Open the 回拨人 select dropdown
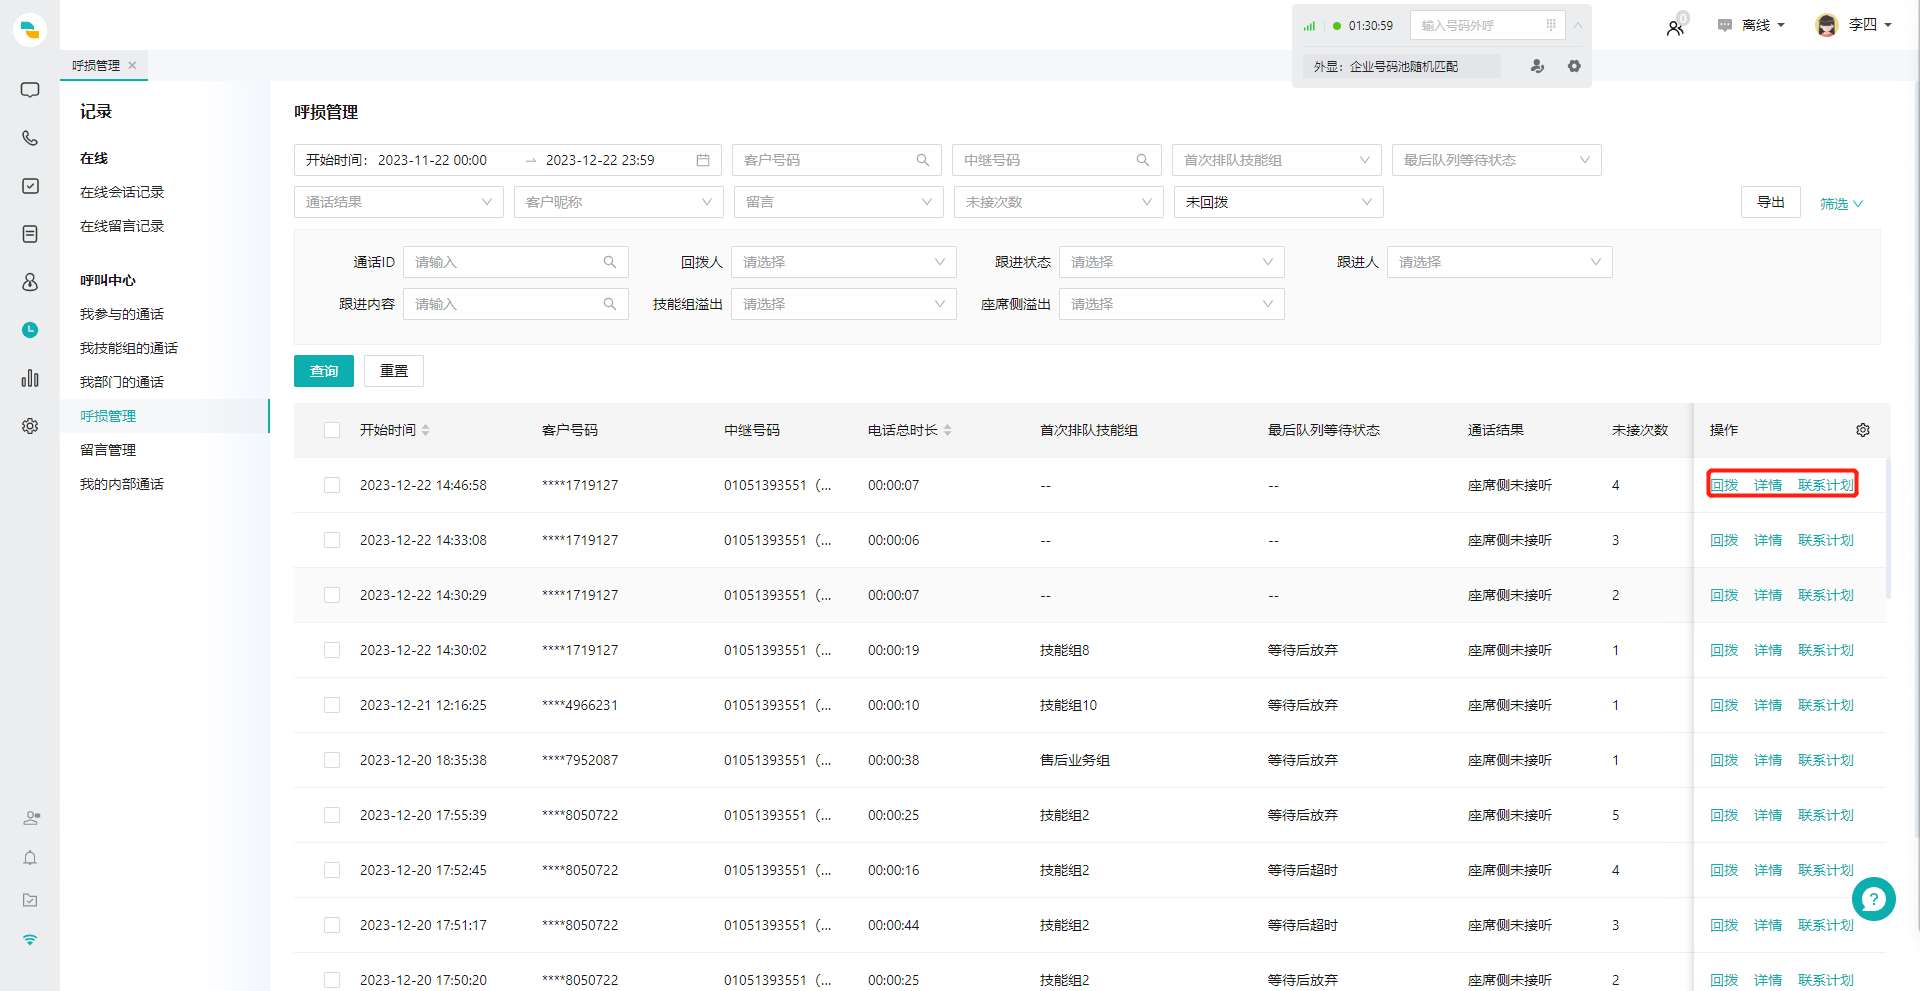Screen dimensions: 1920x991 pyautogui.click(x=844, y=262)
